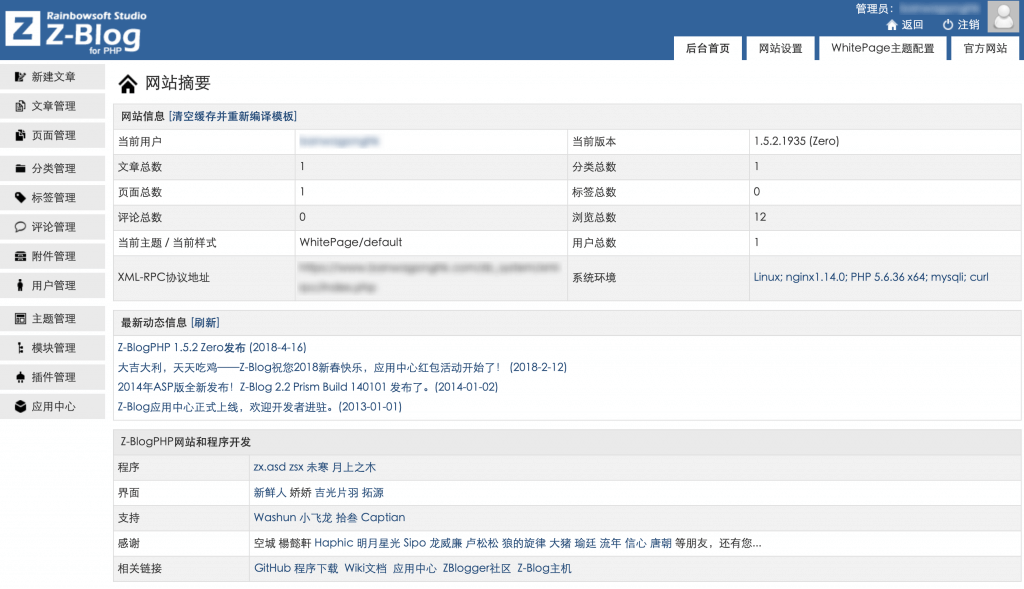
Task: Open the ZBlogger社区 related link
Action: point(477,568)
